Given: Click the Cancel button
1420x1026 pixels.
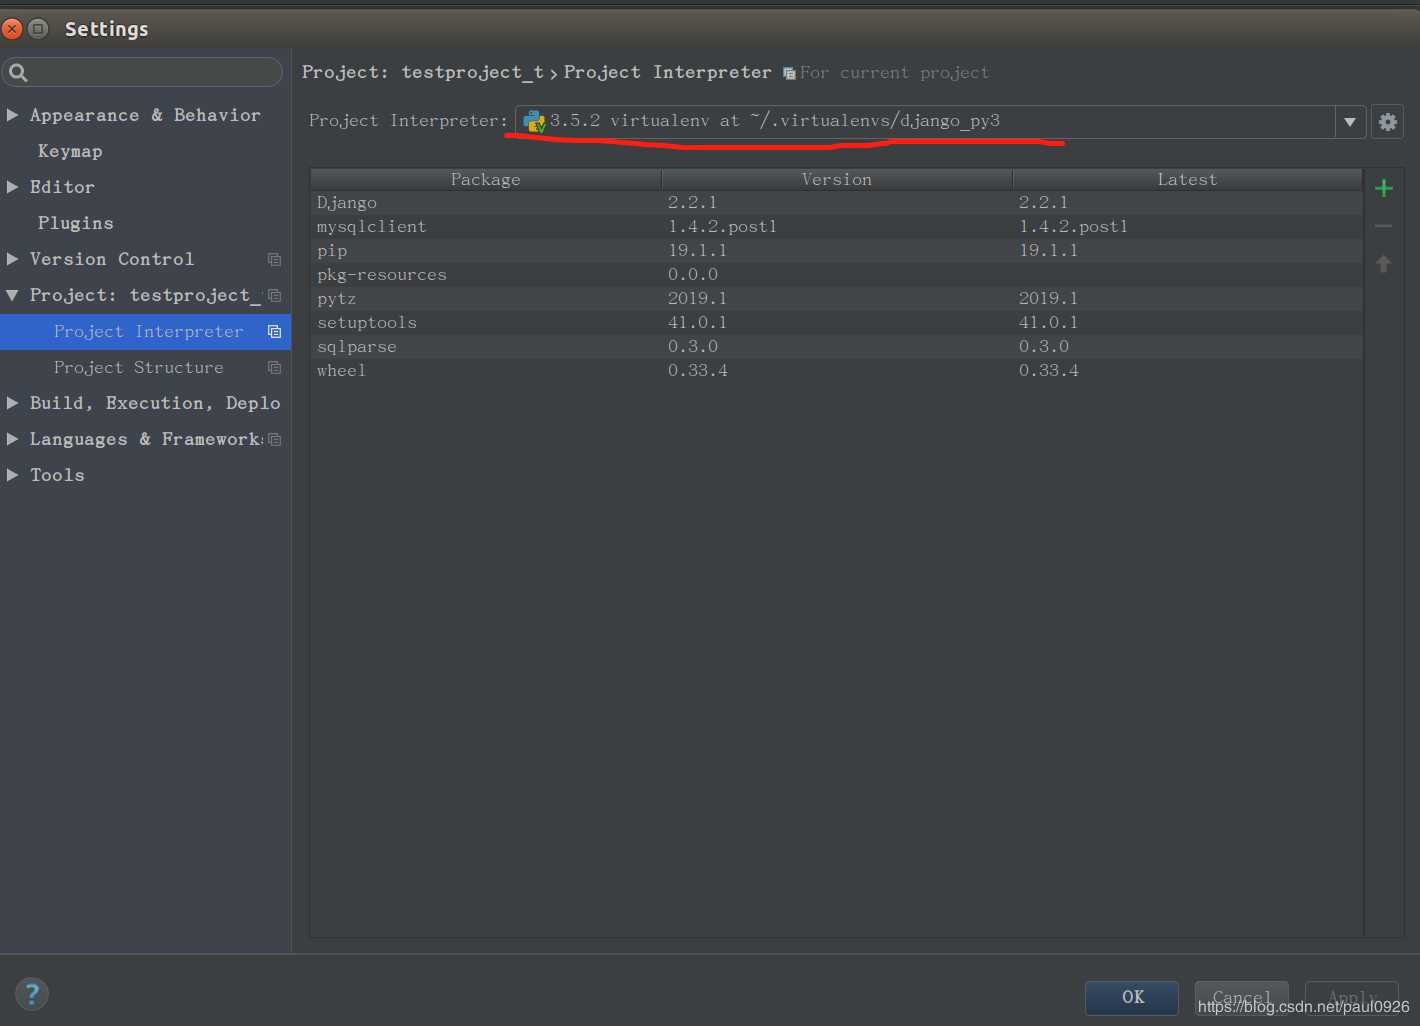Looking at the screenshot, I should point(1242,997).
